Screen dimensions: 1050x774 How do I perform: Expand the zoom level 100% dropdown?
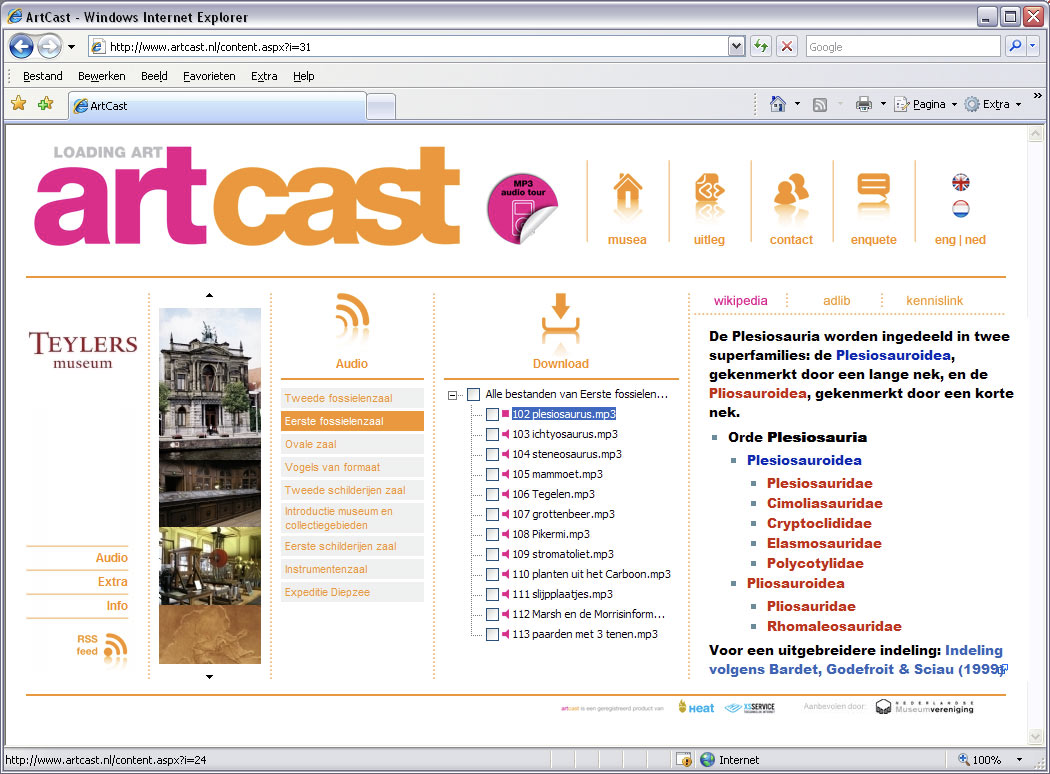1019,760
